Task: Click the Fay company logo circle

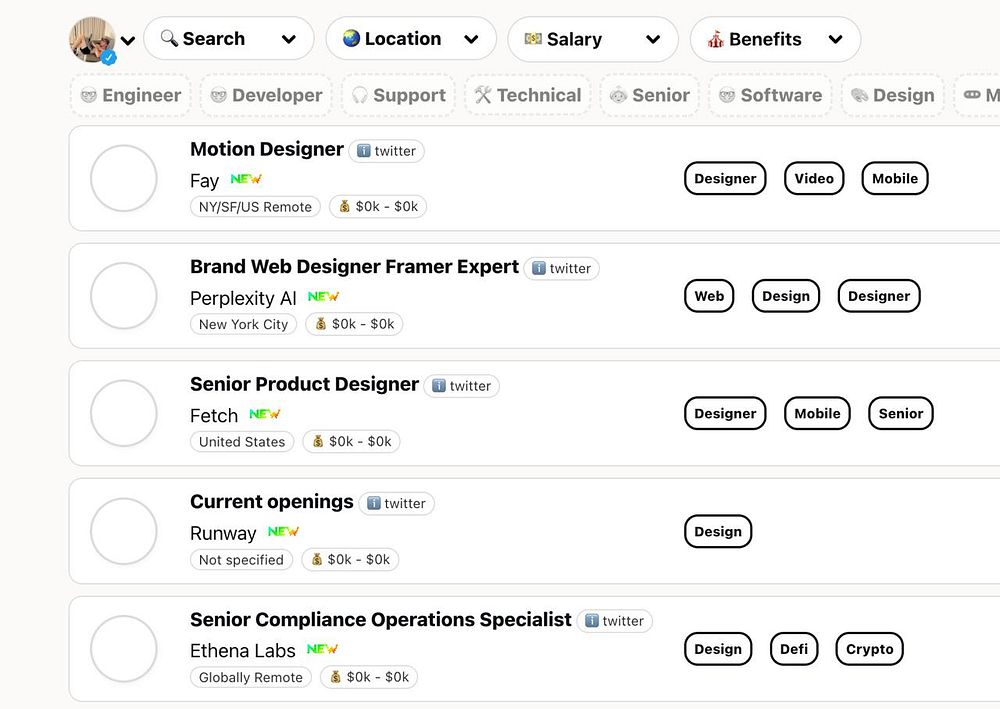Action: point(124,178)
